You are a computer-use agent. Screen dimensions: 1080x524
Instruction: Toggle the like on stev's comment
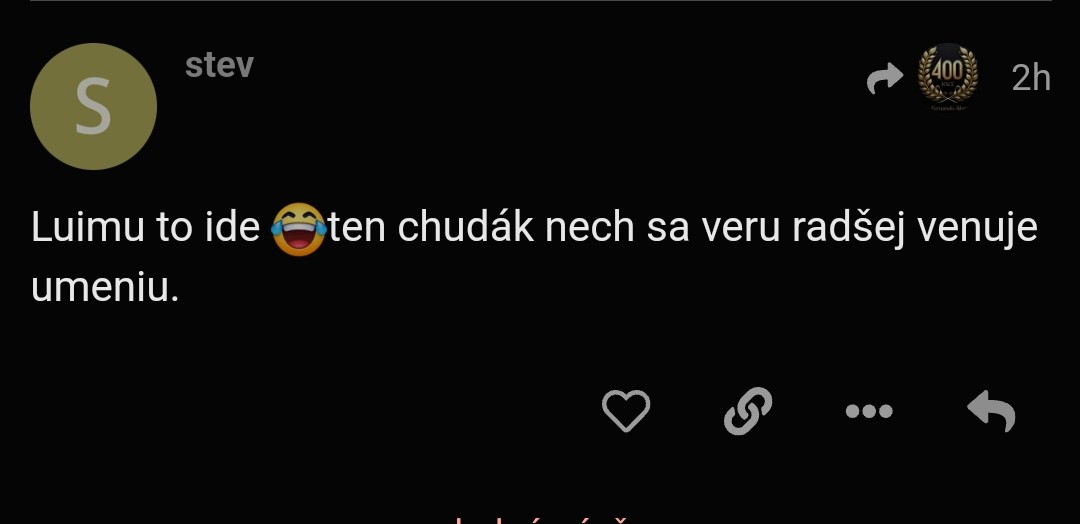(625, 411)
